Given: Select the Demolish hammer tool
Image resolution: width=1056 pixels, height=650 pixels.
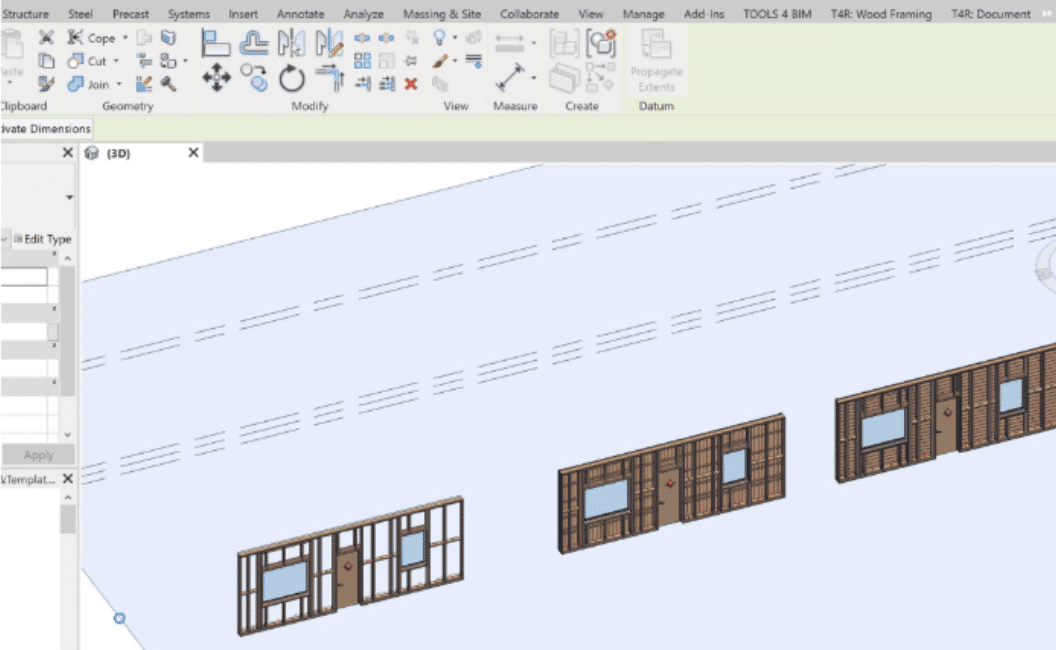Looking at the screenshot, I should pos(168,84).
